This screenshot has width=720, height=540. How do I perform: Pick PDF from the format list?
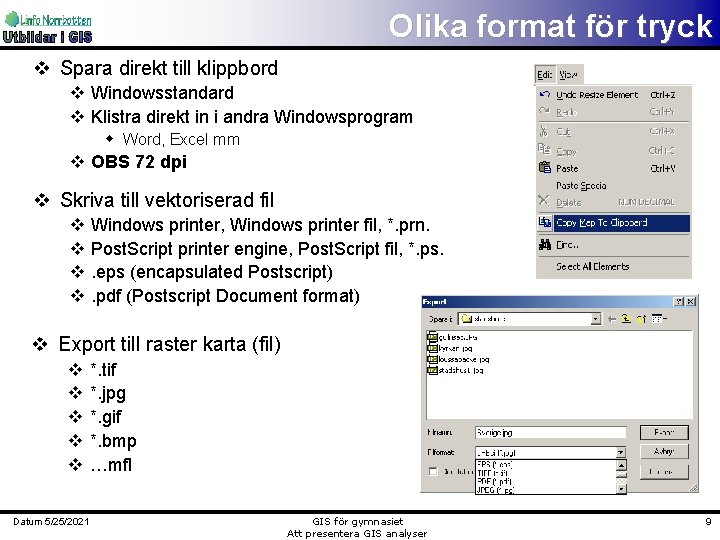pos(545,481)
